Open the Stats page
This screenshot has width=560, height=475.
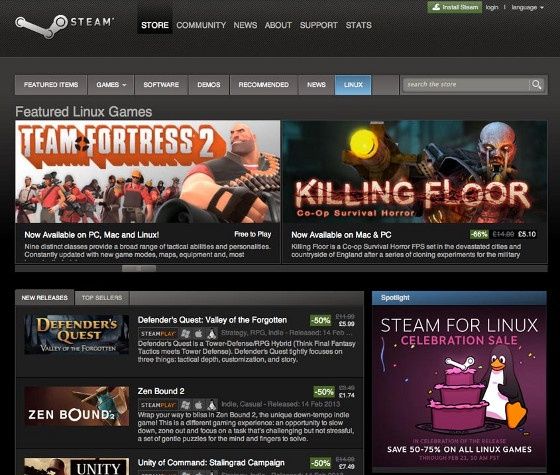tap(359, 25)
